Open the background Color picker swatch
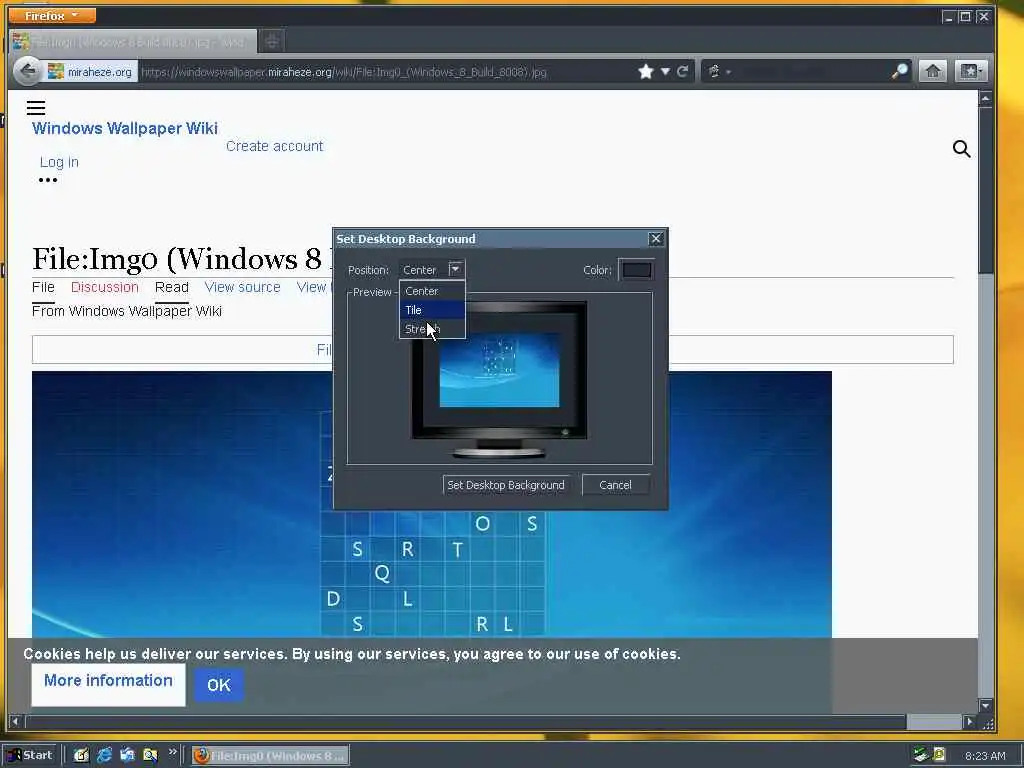Screen dimensions: 1024x768 (636, 270)
